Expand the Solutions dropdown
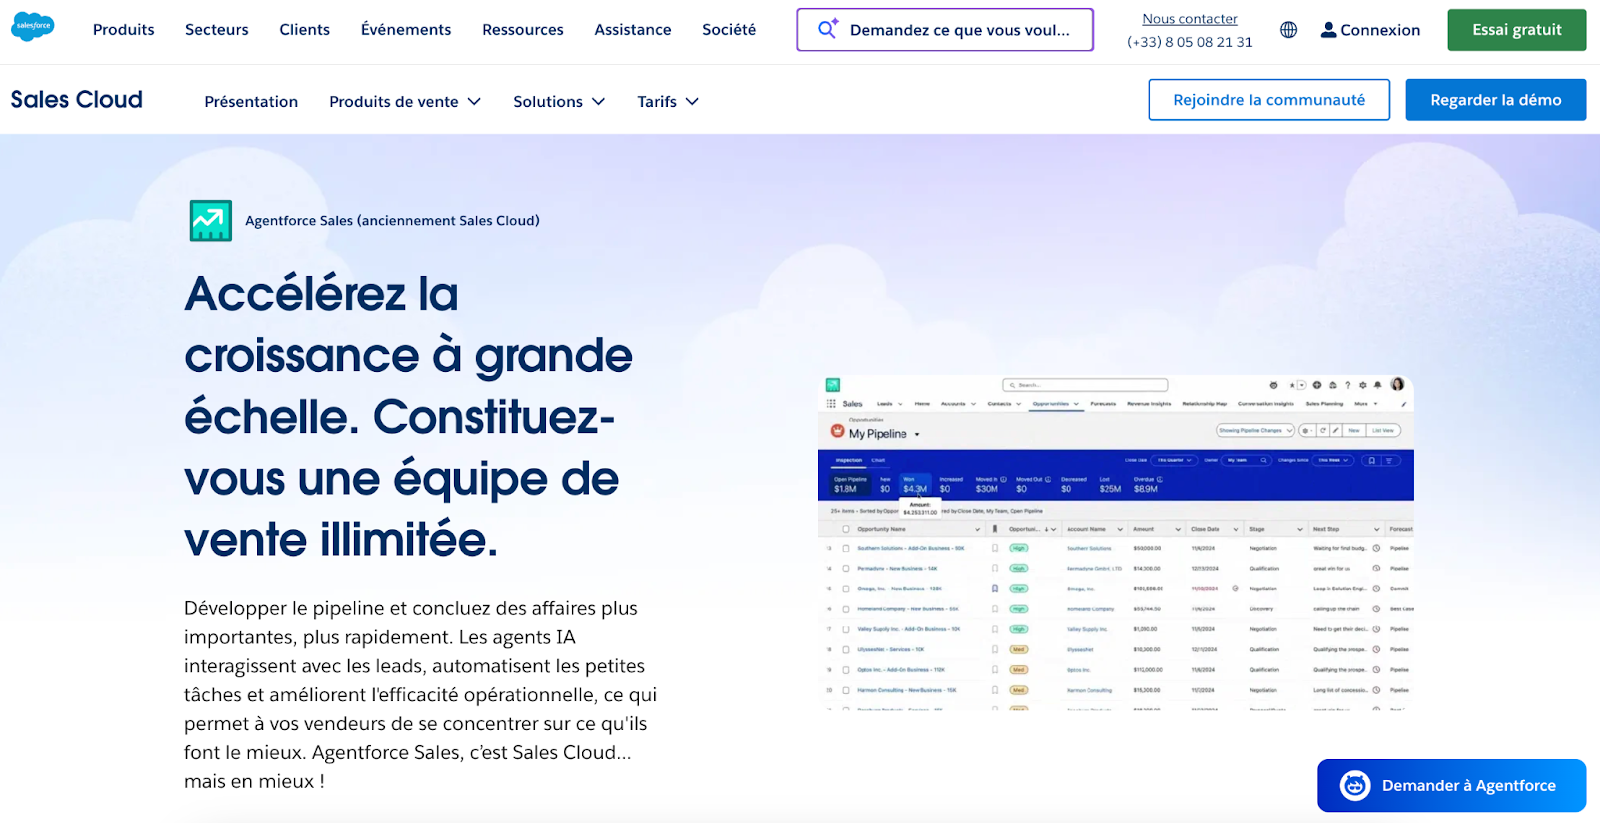This screenshot has width=1600, height=823. 559,101
